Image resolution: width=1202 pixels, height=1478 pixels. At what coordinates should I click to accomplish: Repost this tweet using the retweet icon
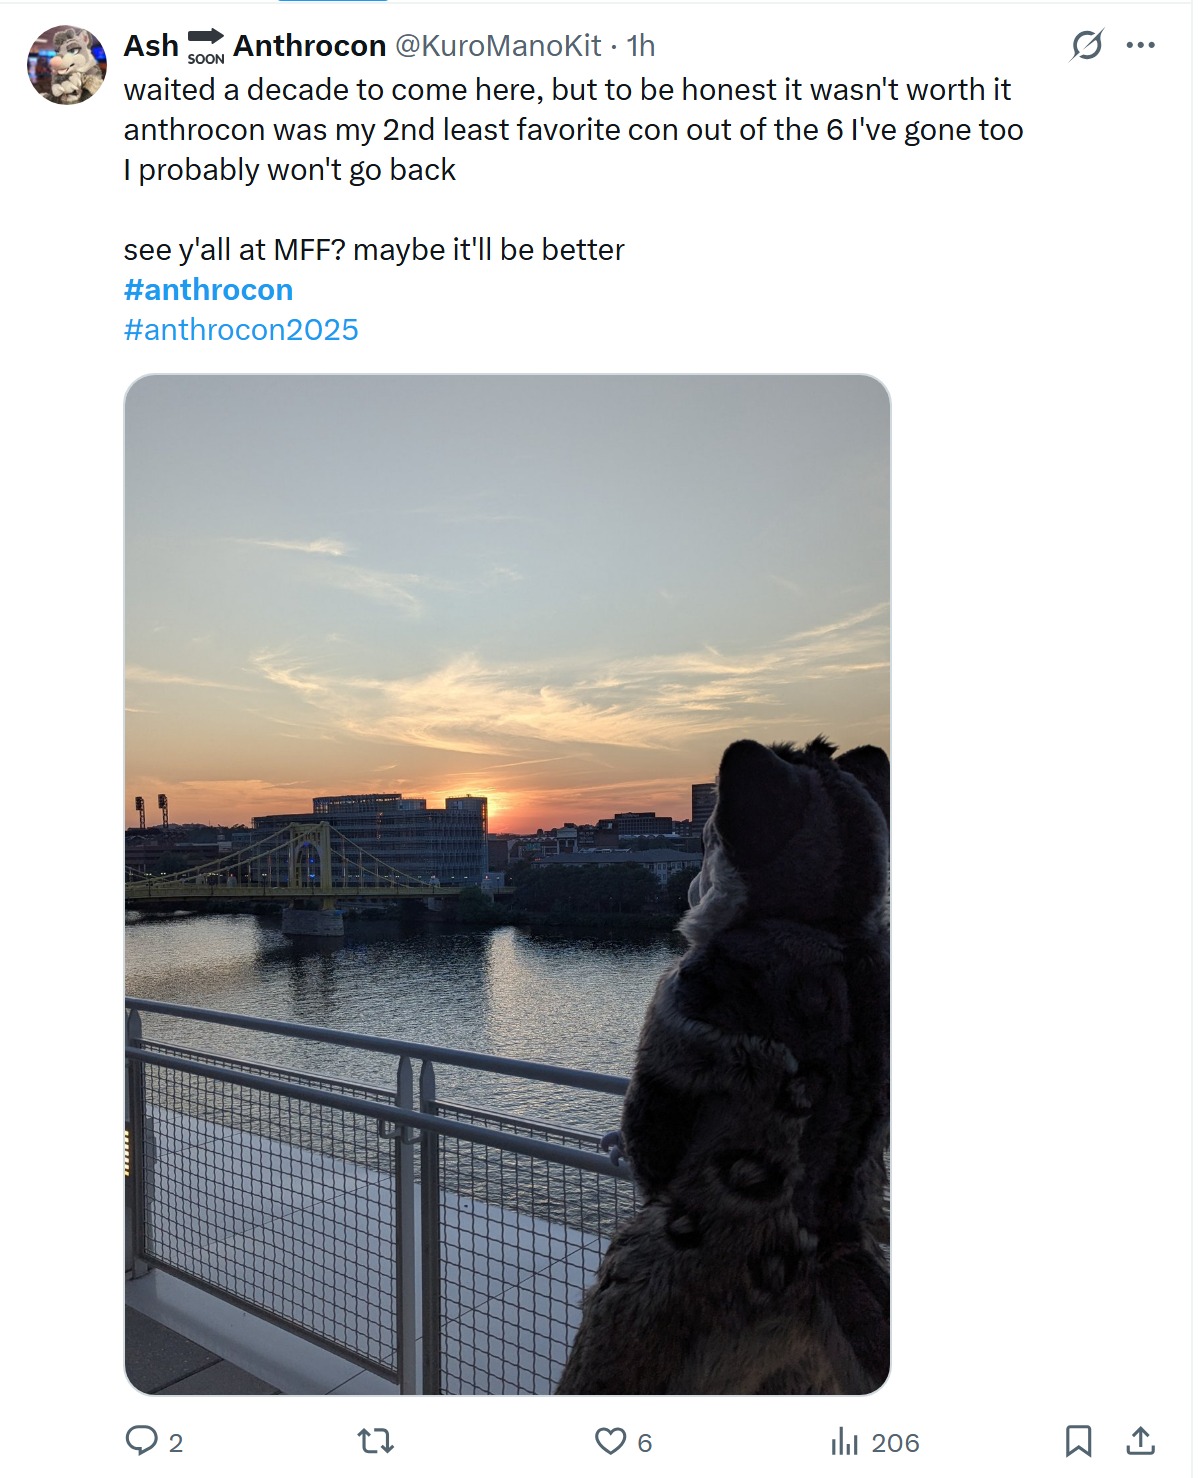pyautogui.click(x=376, y=1441)
